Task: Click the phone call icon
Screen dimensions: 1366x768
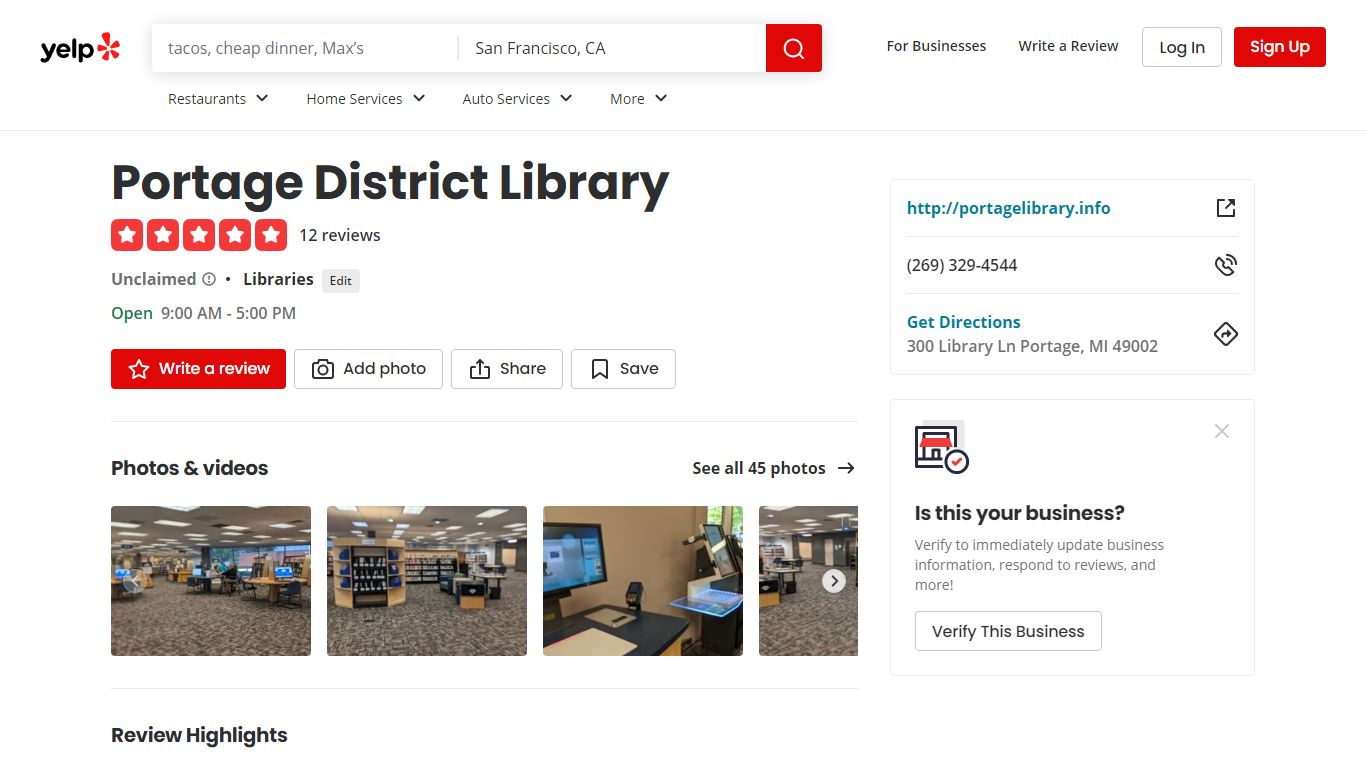Action: pyautogui.click(x=1226, y=265)
